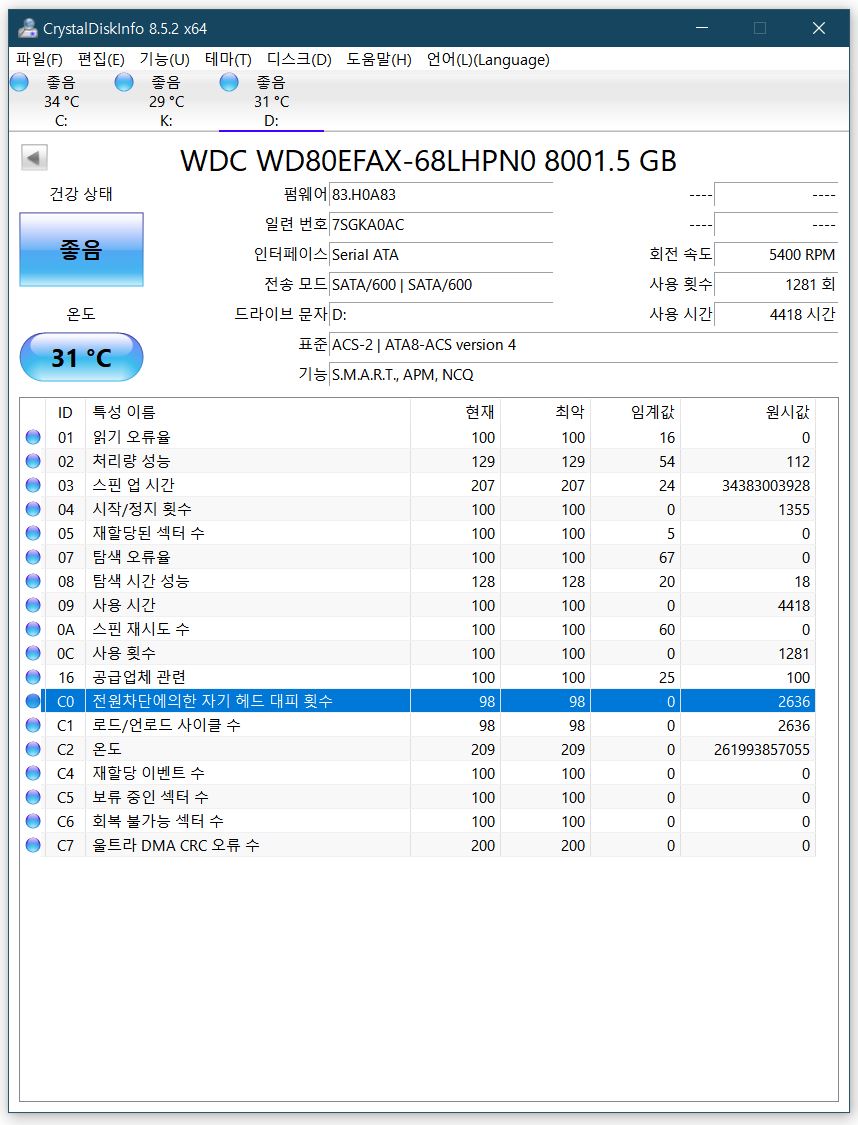This screenshot has height=1125, width=858.
Task: Click the rotation speed value 5400 RPM
Action: (776, 255)
